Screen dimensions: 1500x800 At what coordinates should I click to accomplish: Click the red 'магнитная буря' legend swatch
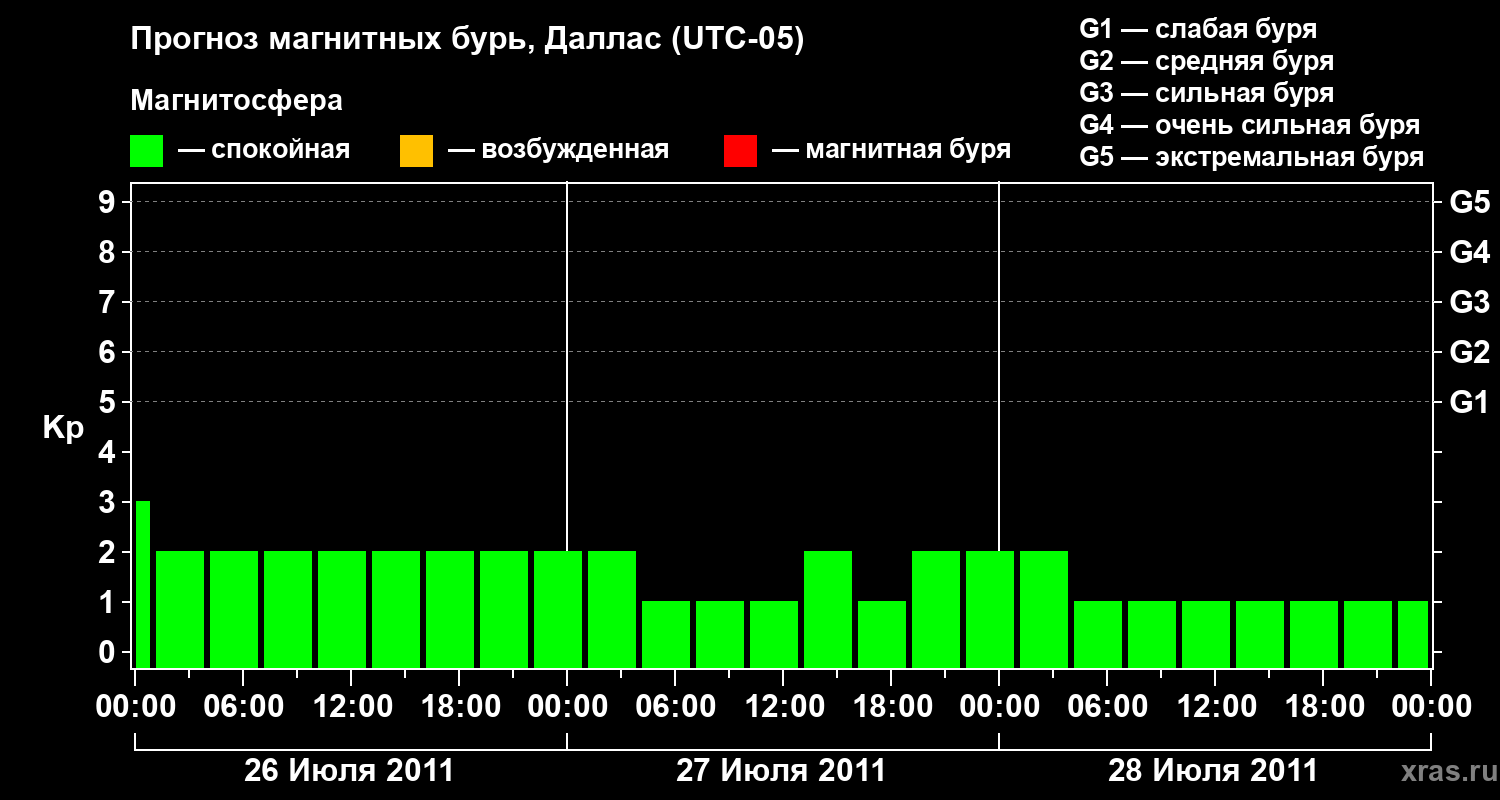click(740, 151)
